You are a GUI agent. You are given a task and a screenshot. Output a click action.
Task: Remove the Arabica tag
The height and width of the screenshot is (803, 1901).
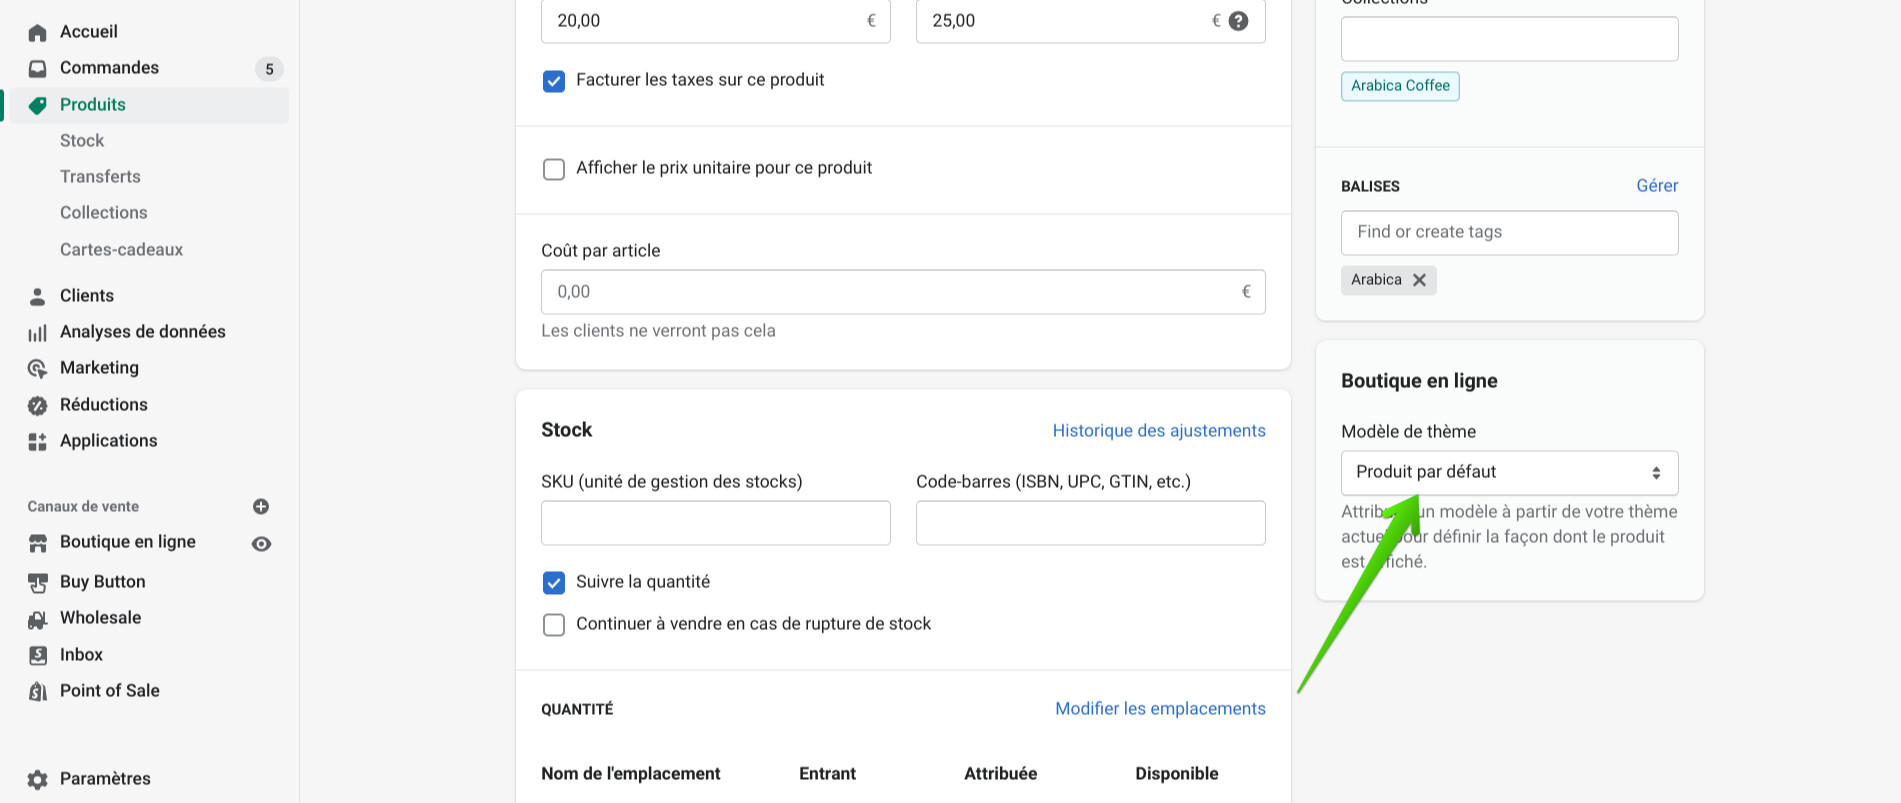(x=1419, y=280)
